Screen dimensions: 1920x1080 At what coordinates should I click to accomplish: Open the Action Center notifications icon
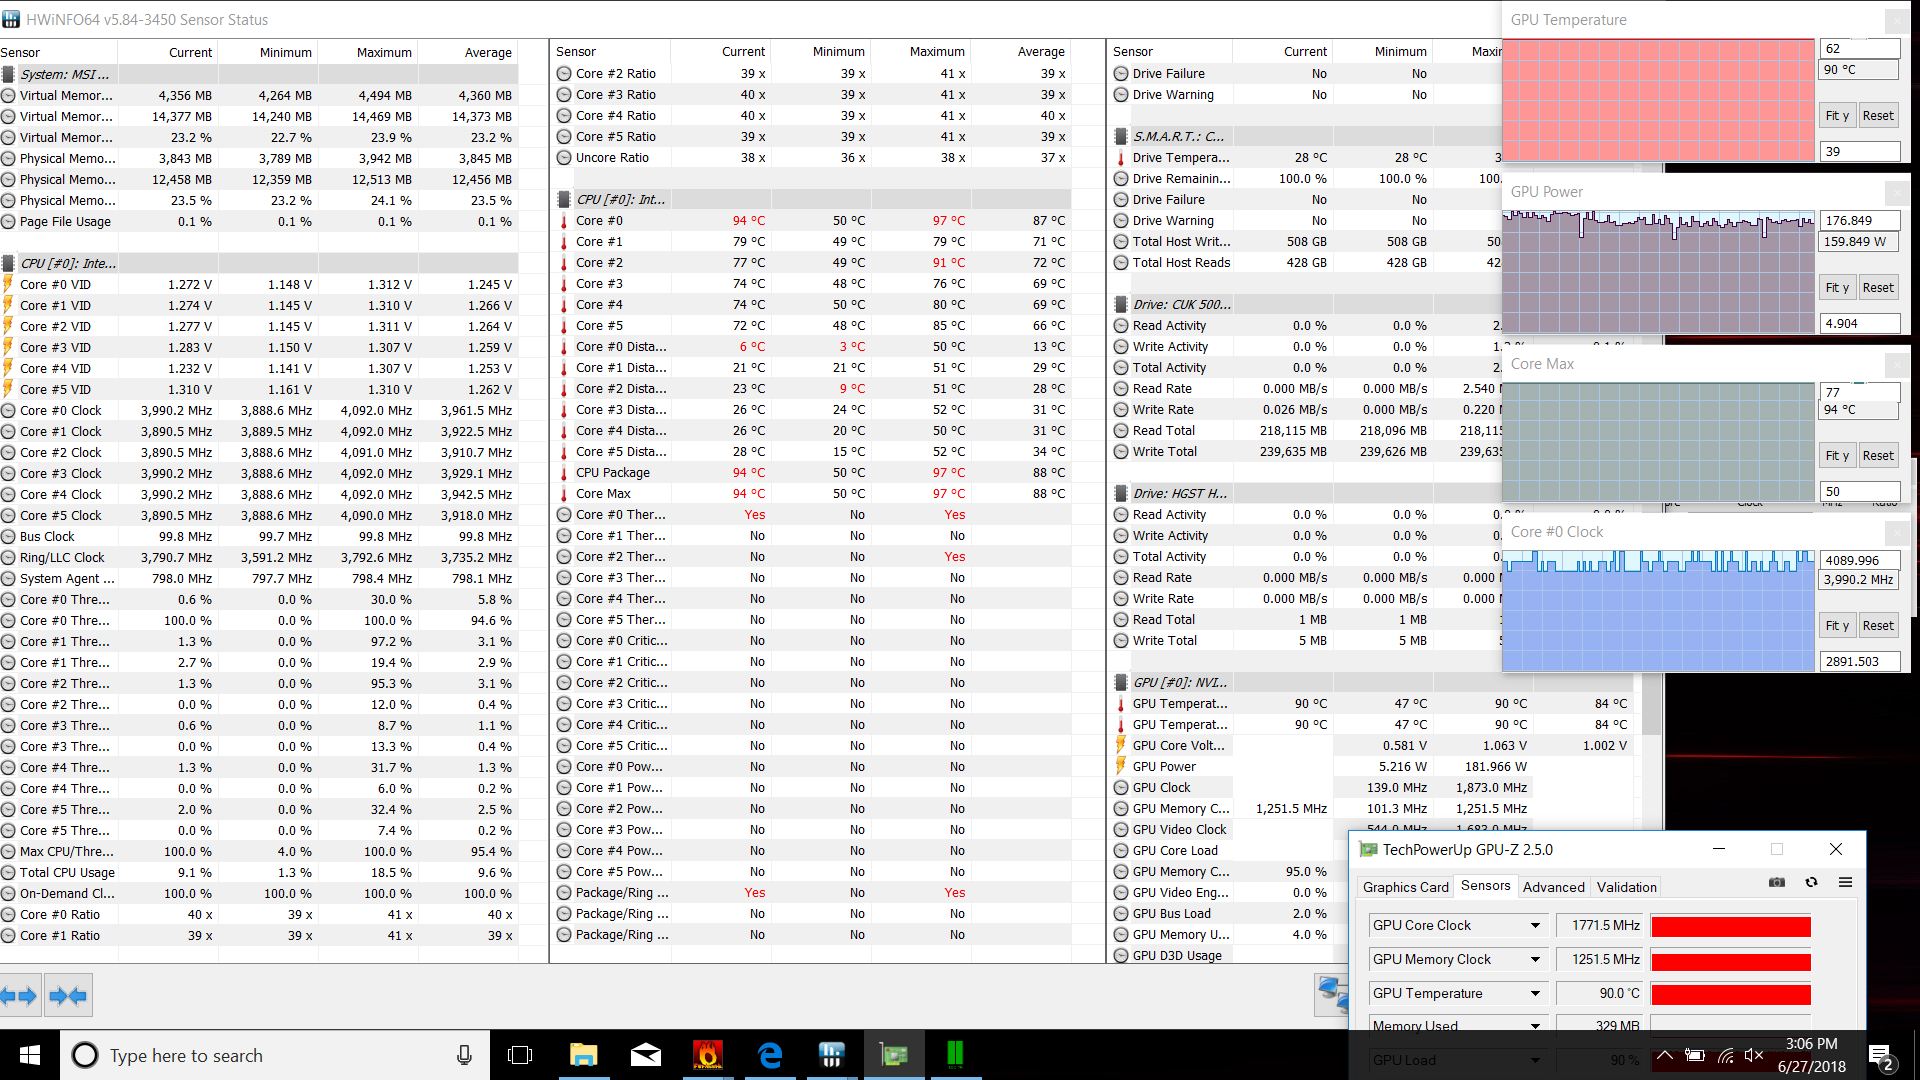(1881, 1056)
